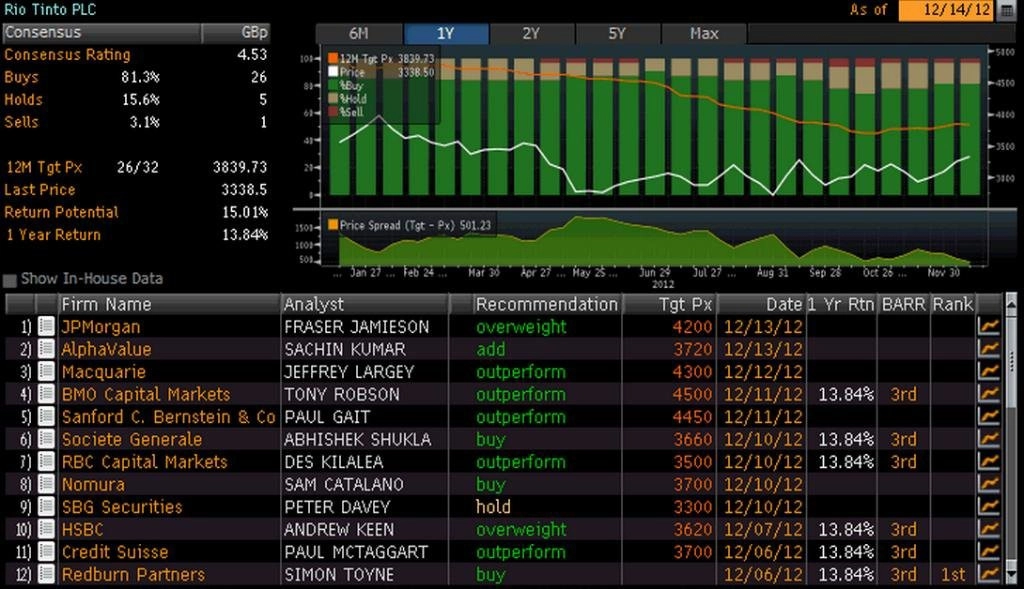Sort table by Recommendation column
Image resolution: width=1024 pixels, height=589 pixels.
(547, 304)
